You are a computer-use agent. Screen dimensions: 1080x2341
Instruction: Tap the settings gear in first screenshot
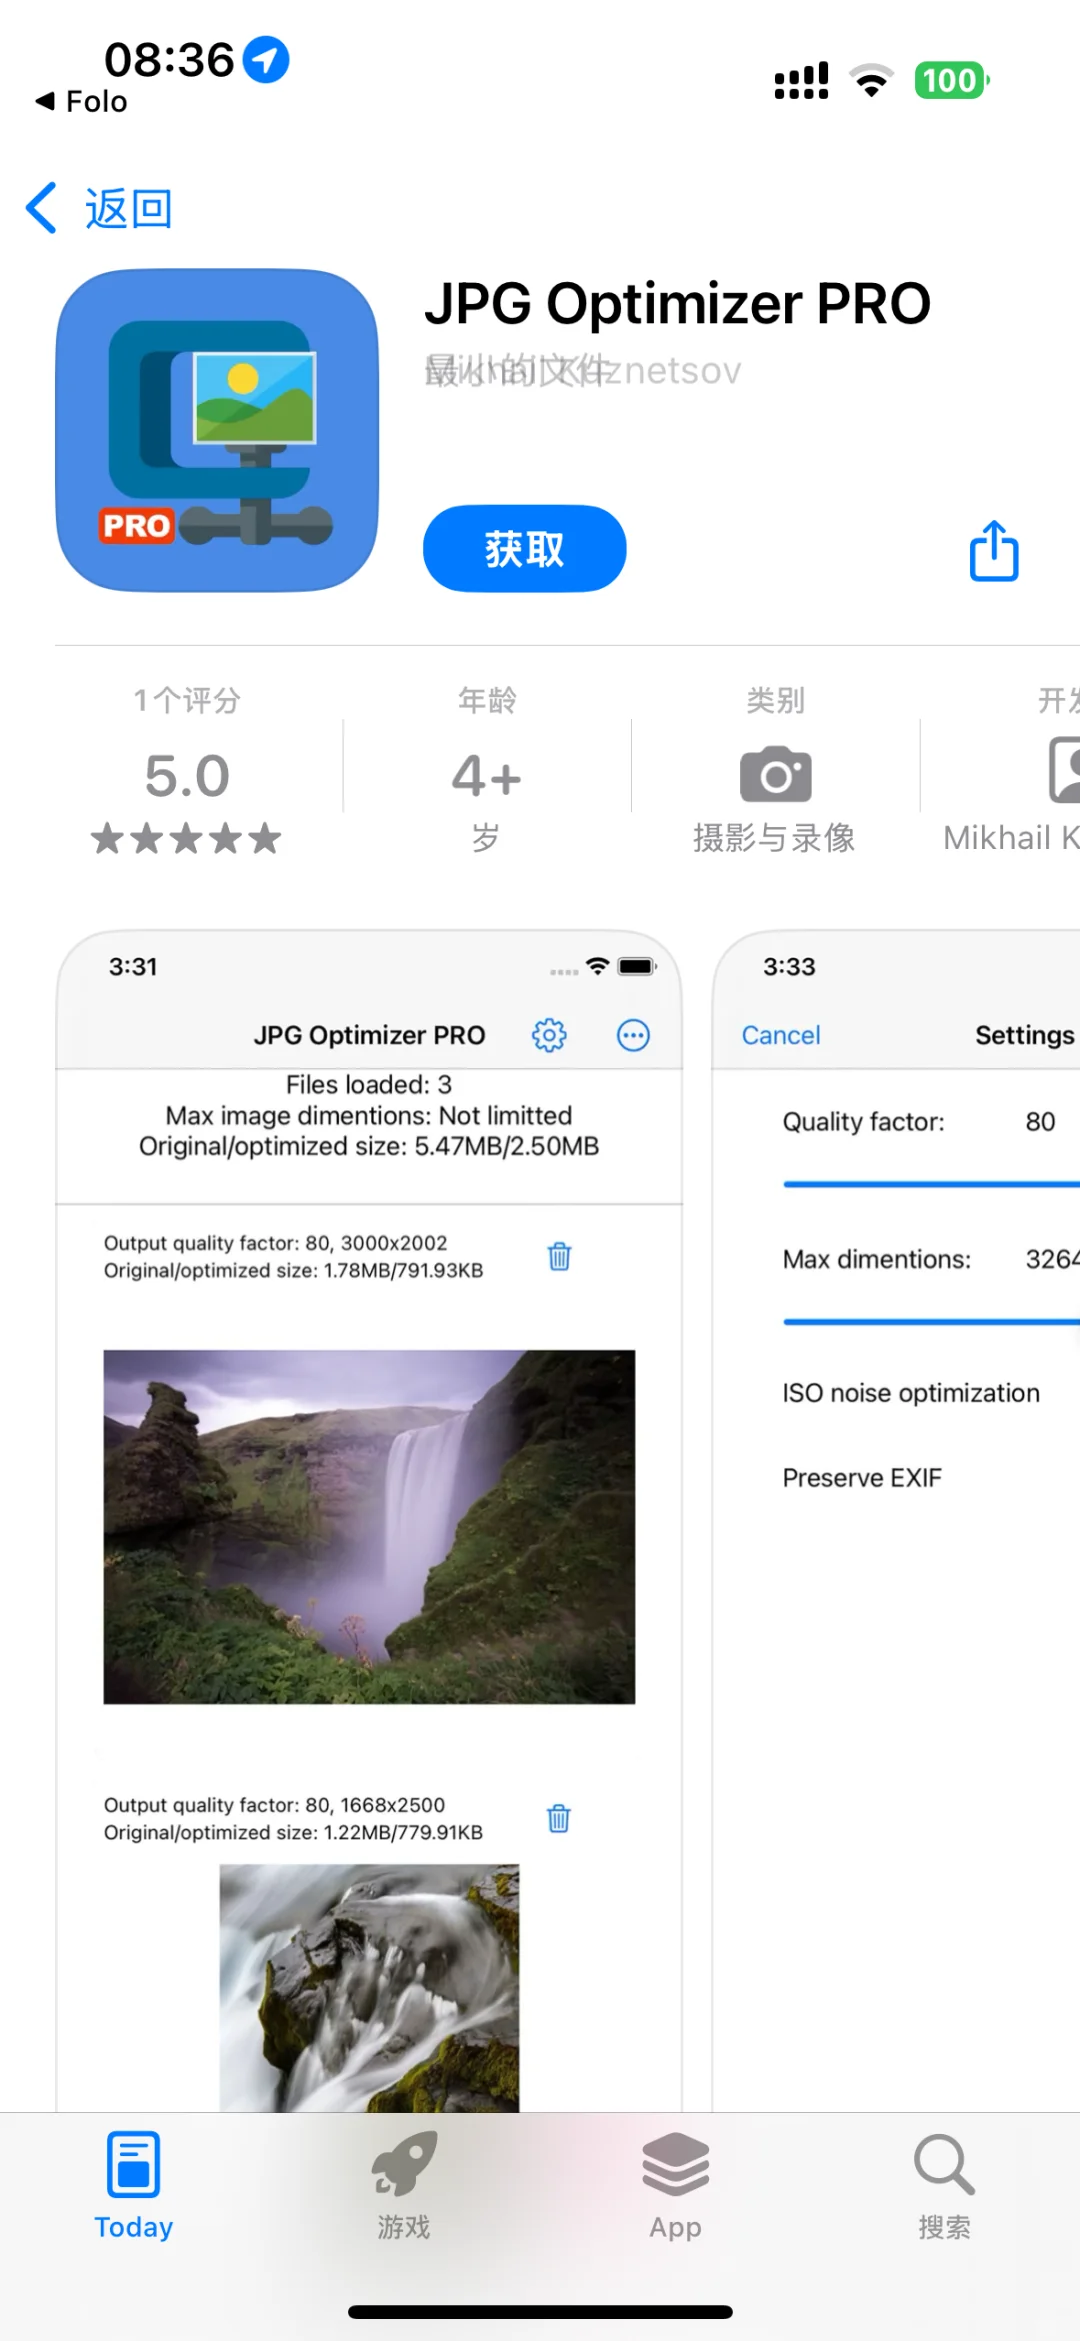549,1035
